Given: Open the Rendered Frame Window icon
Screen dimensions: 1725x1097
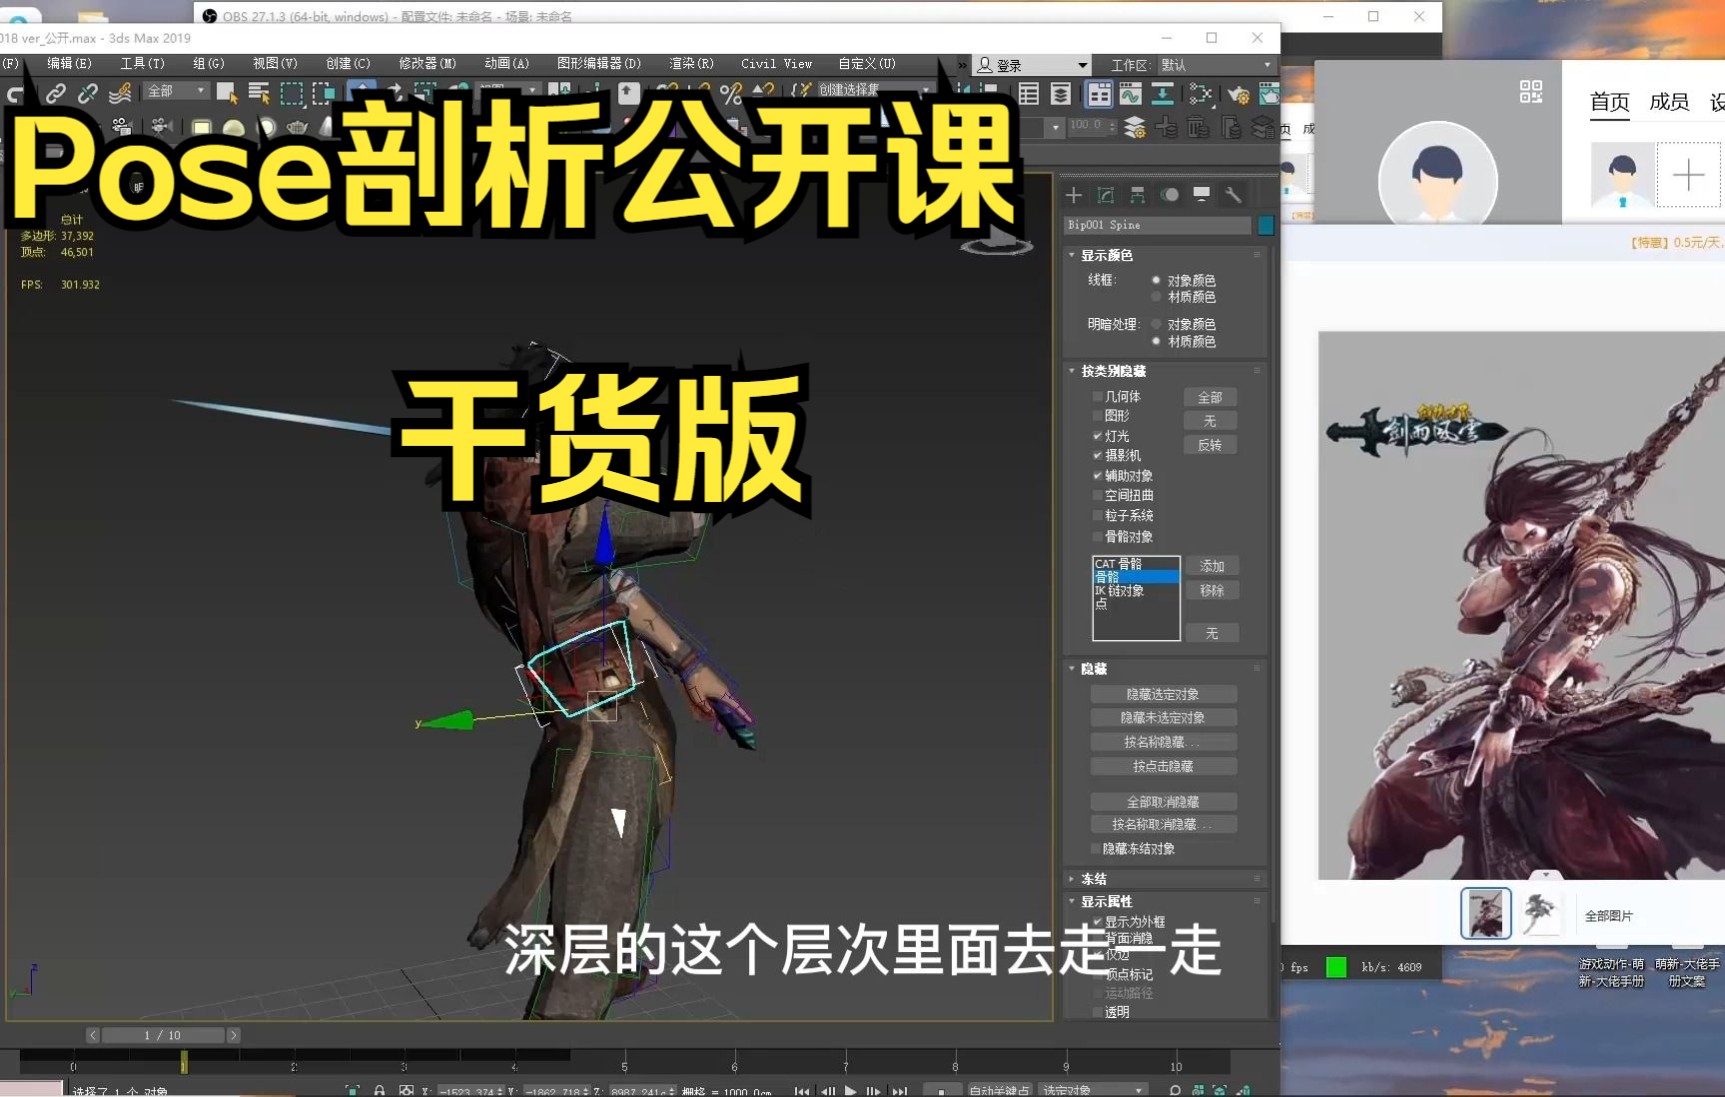Looking at the screenshot, I should pos(1269,94).
